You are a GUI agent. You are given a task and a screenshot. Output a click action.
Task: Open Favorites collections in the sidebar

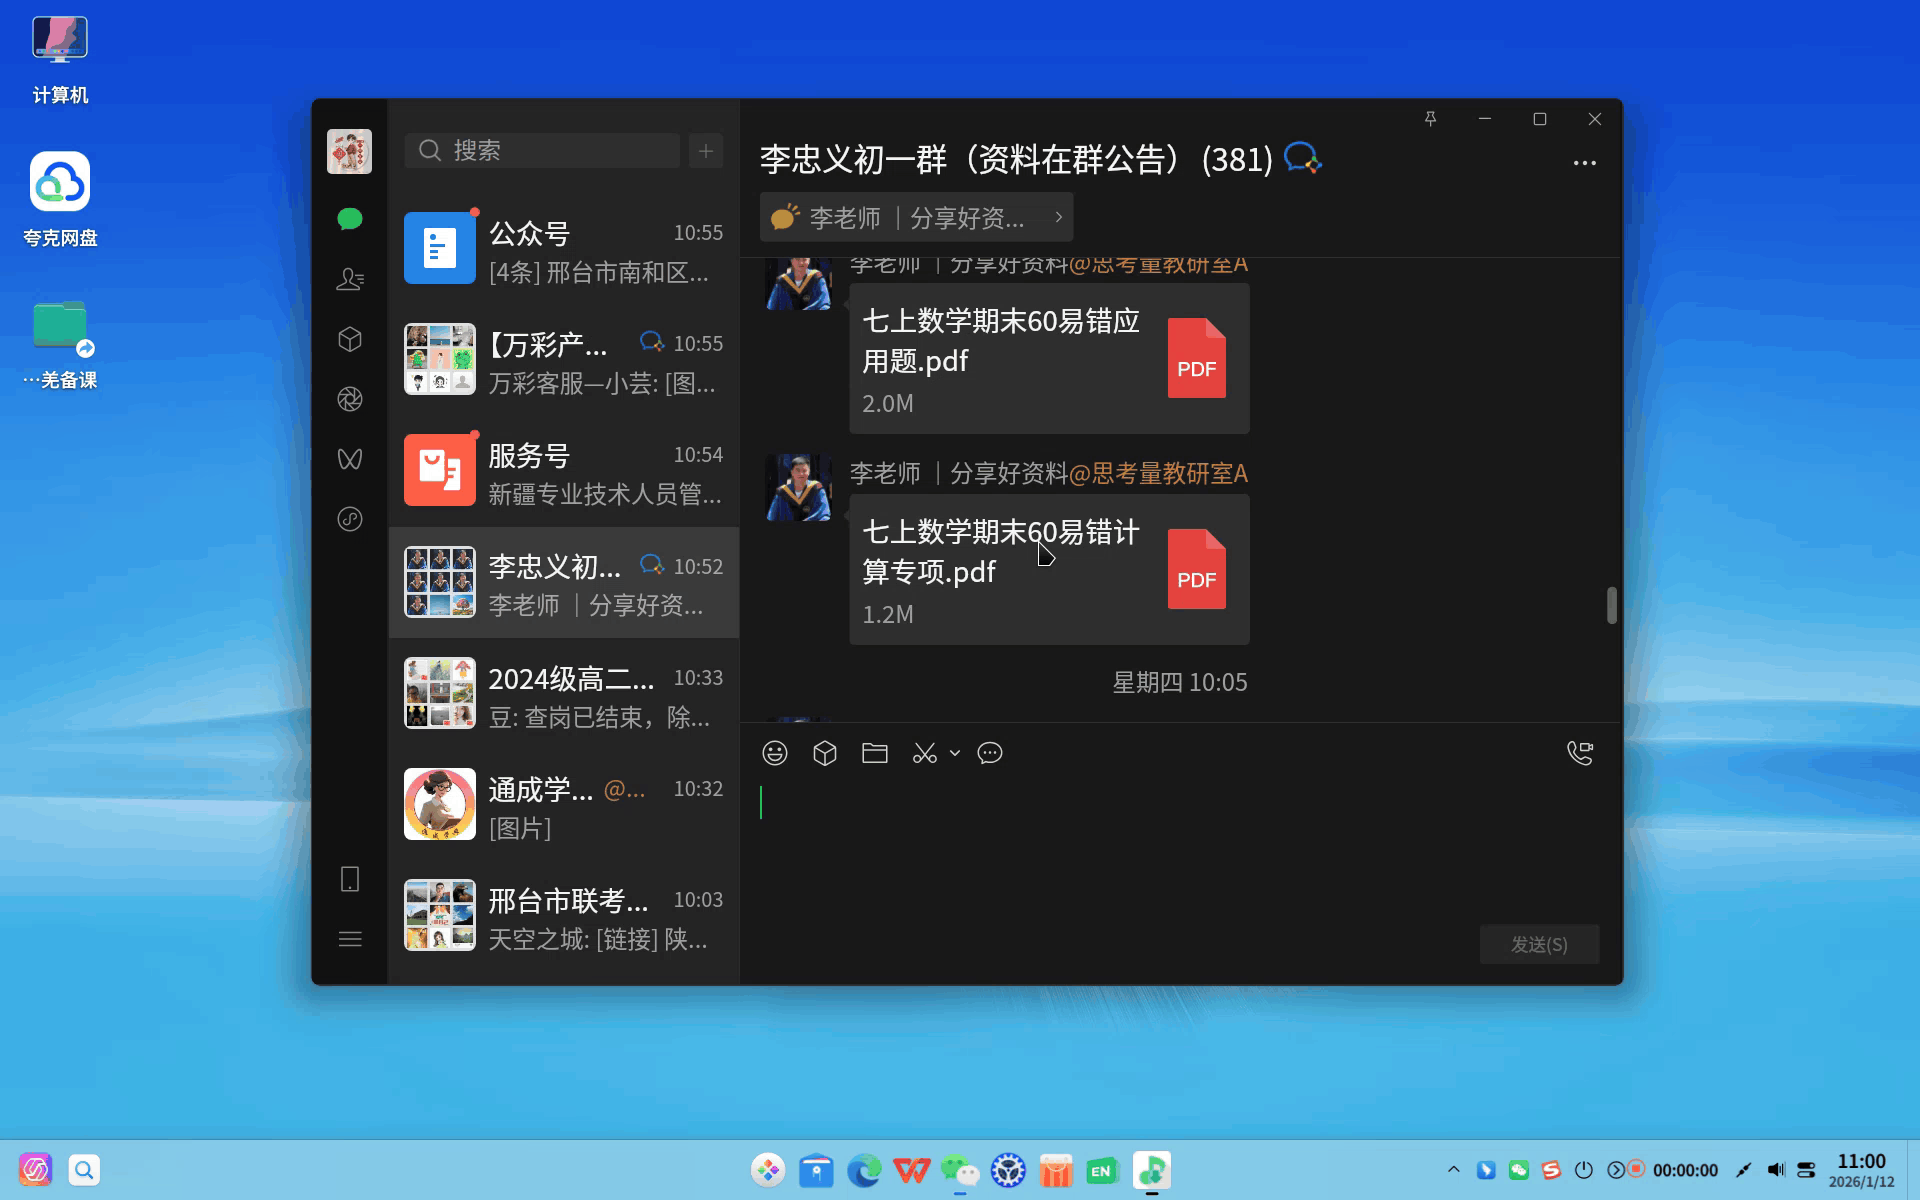point(349,339)
